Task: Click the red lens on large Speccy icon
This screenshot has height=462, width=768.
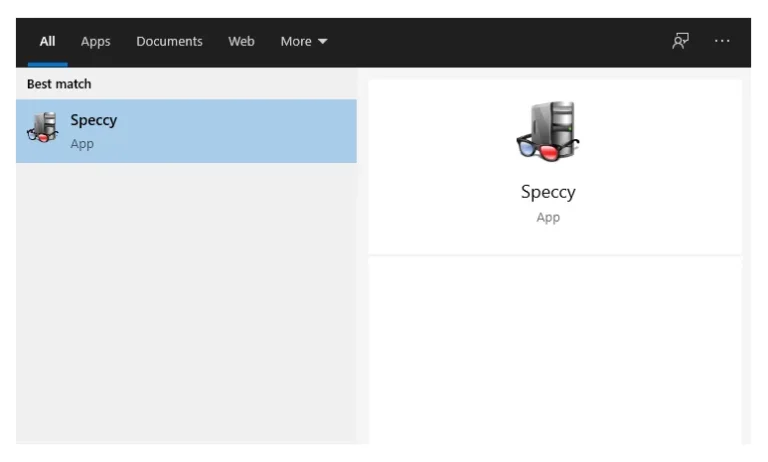Action: (549, 152)
